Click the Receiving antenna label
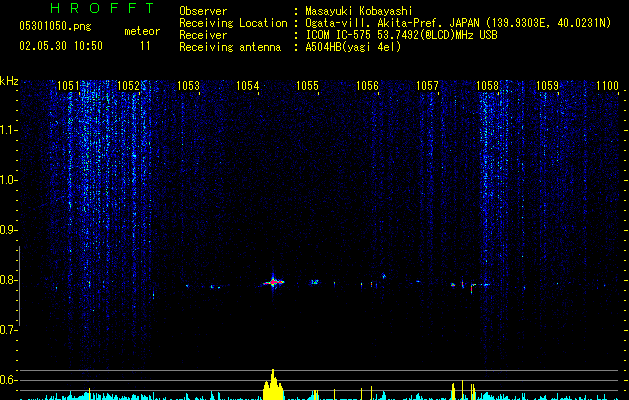This screenshot has height=400, width=629. coord(230,47)
